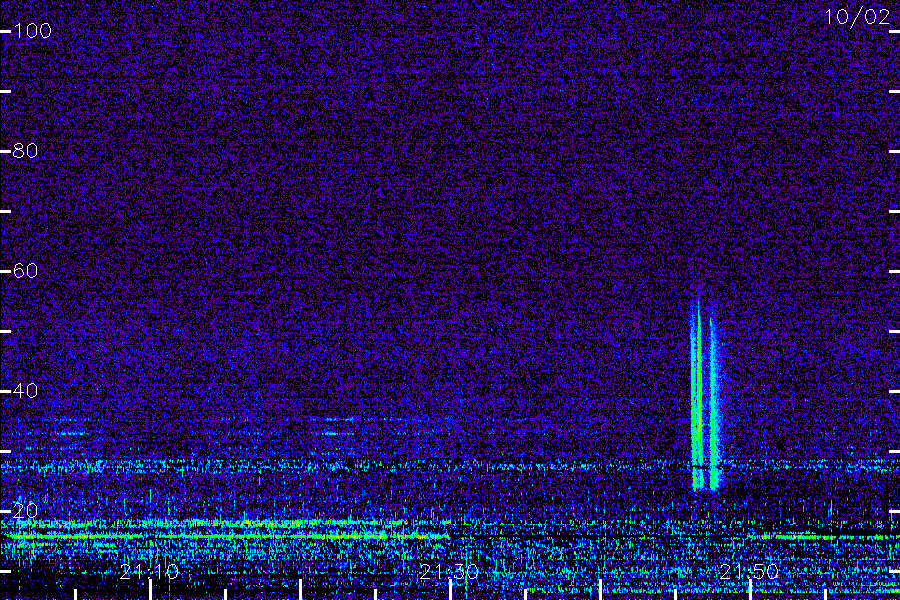Click the 20 frequency axis label
This screenshot has height=600, width=900.
pos(25,510)
